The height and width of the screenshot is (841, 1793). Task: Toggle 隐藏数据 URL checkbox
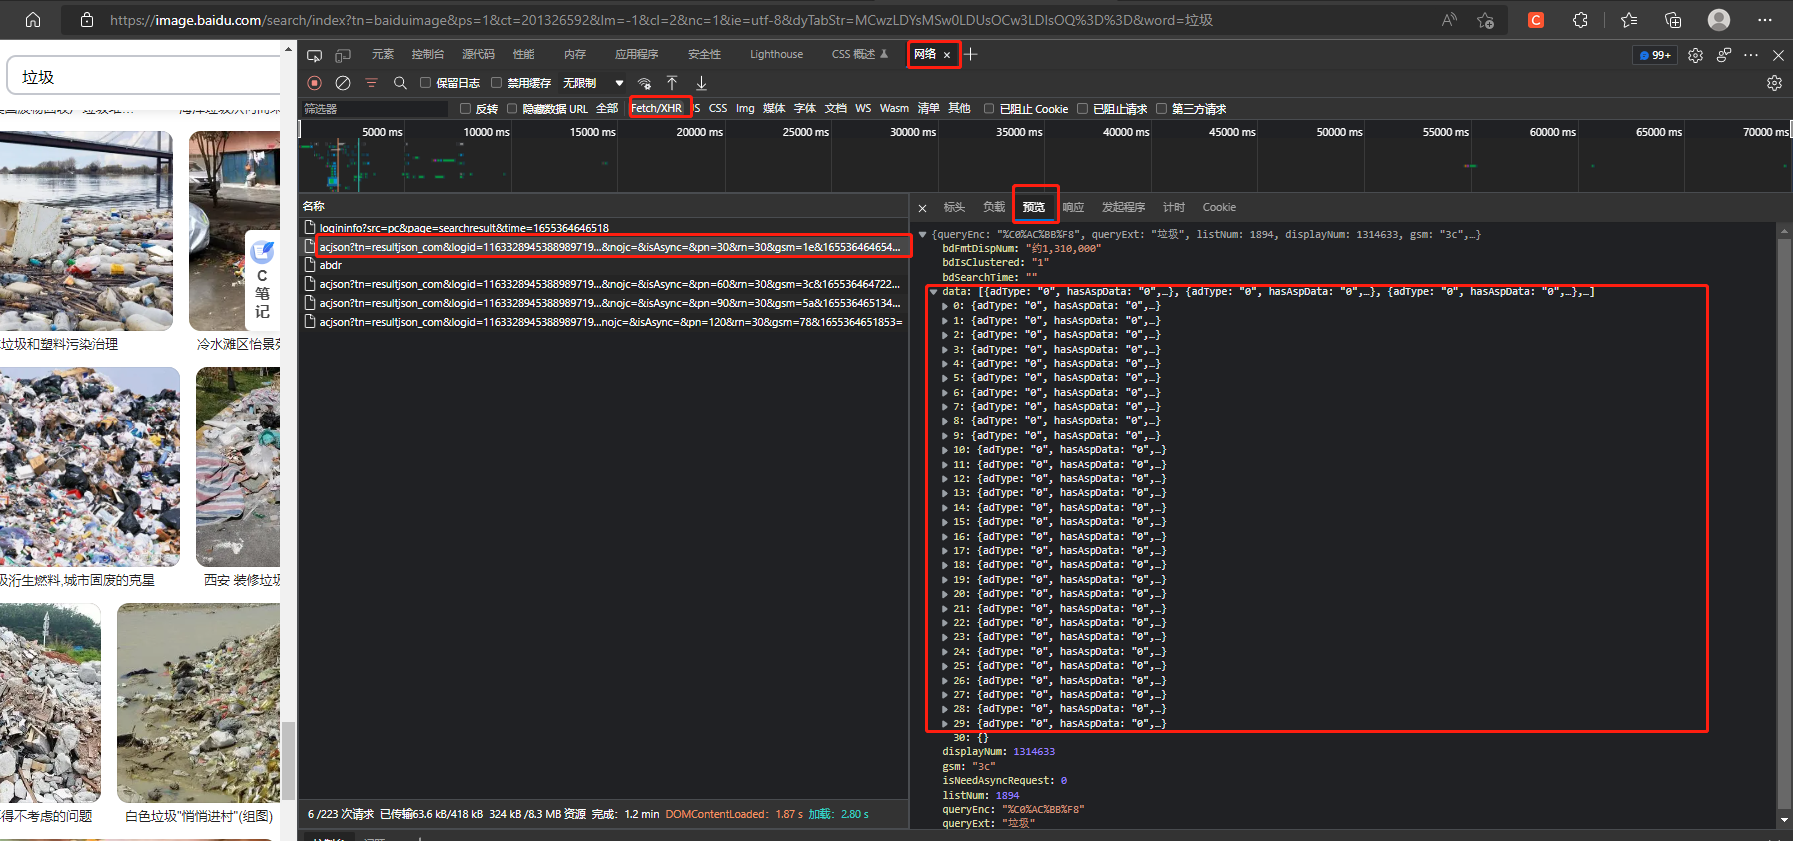pyautogui.click(x=512, y=109)
